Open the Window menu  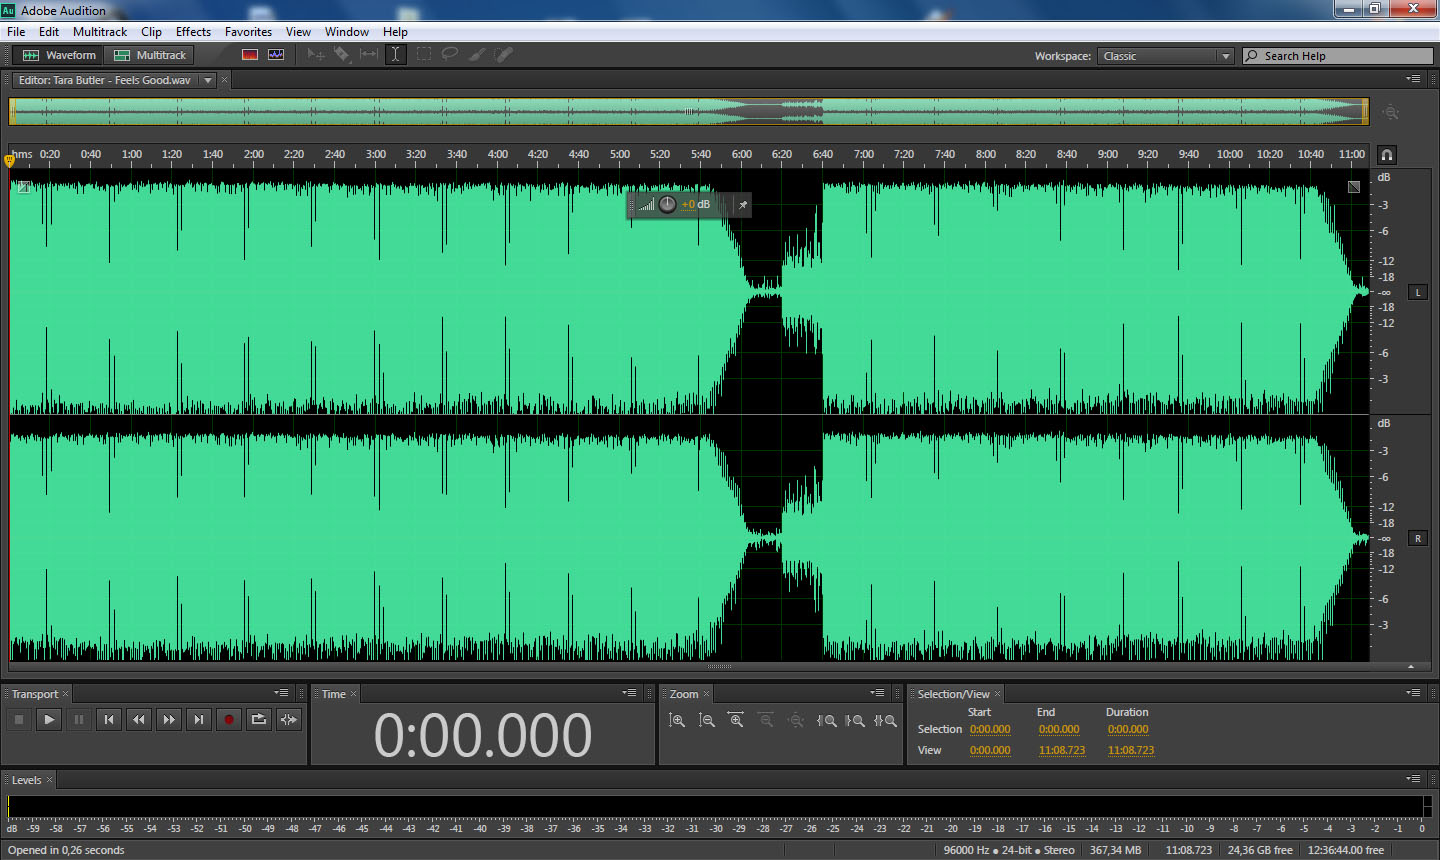pyautogui.click(x=346, y=32)
